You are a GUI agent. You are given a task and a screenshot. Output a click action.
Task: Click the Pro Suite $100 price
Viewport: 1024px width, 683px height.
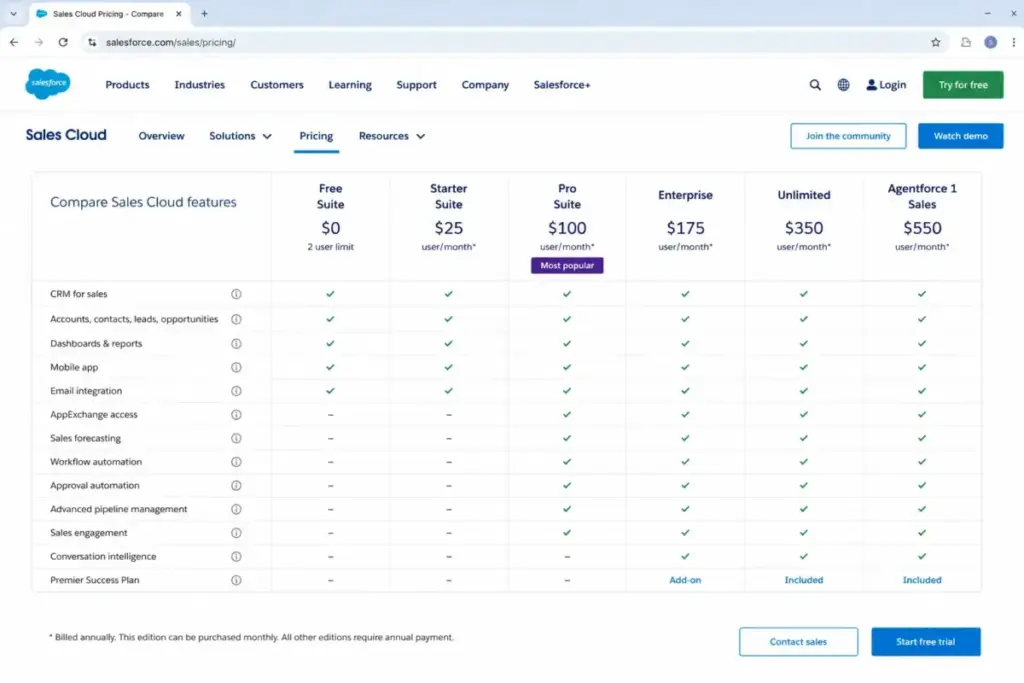(x=567, y=228)
